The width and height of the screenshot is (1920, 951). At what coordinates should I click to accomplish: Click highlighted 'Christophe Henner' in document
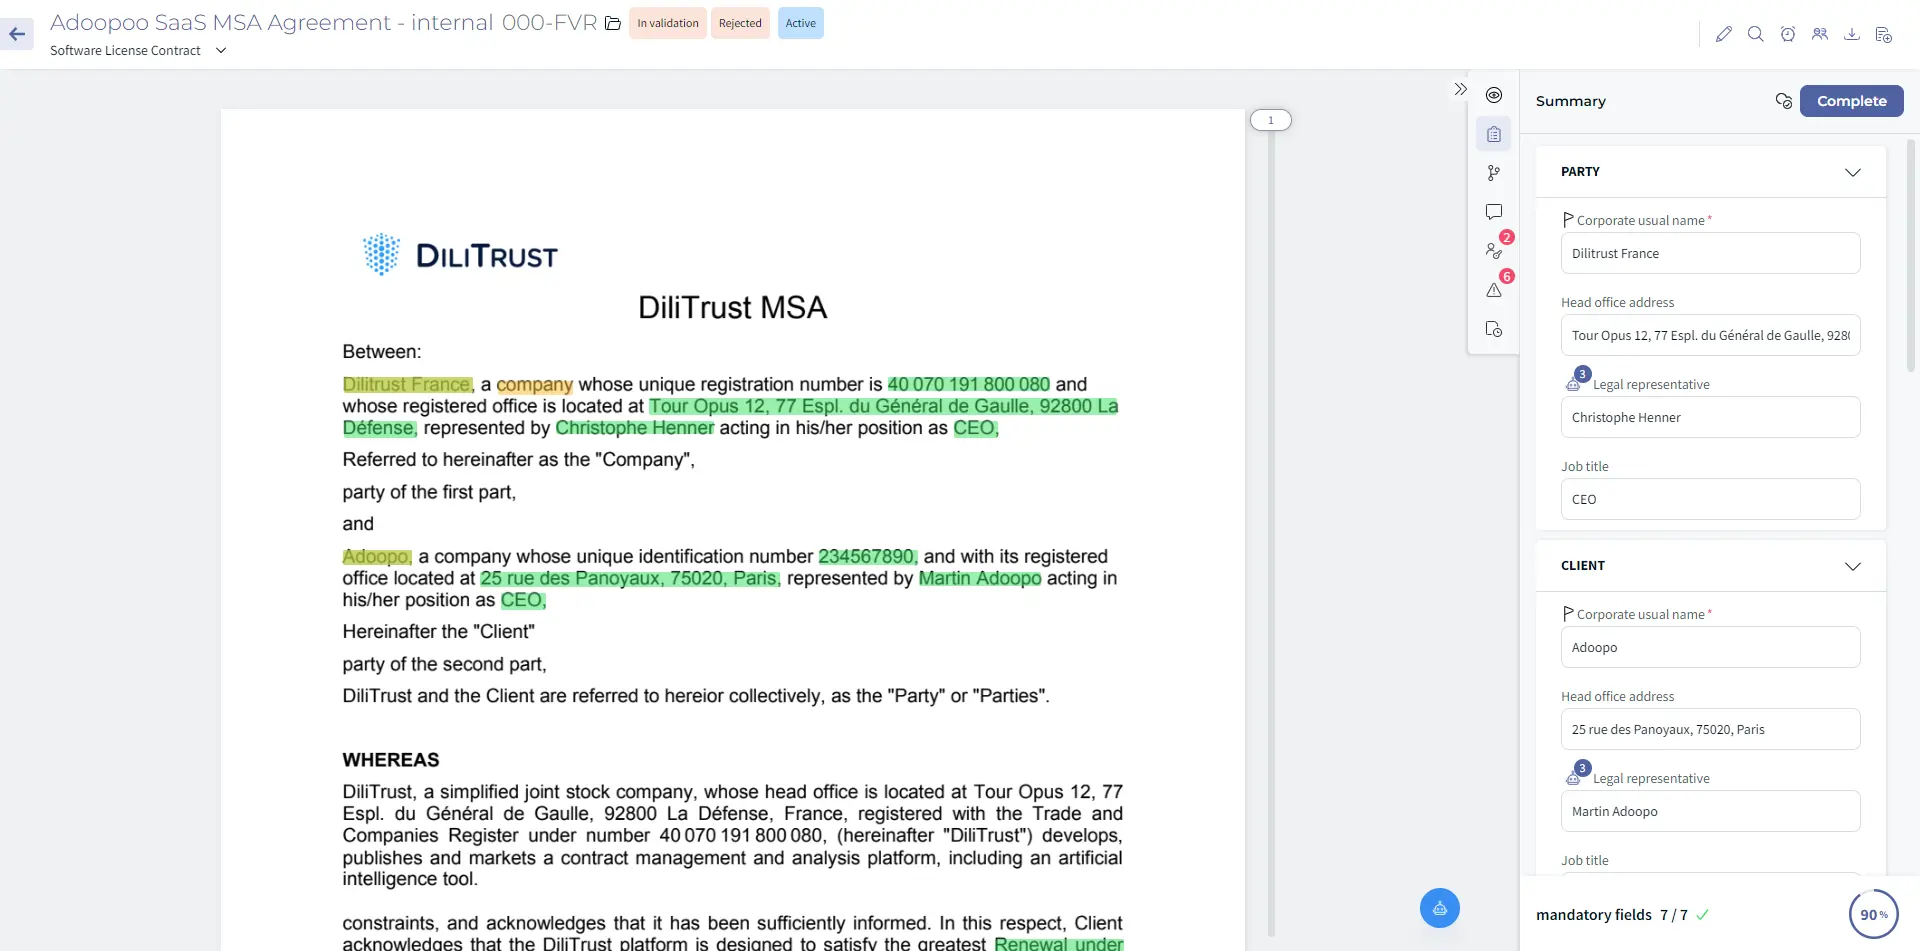point(635,428)
